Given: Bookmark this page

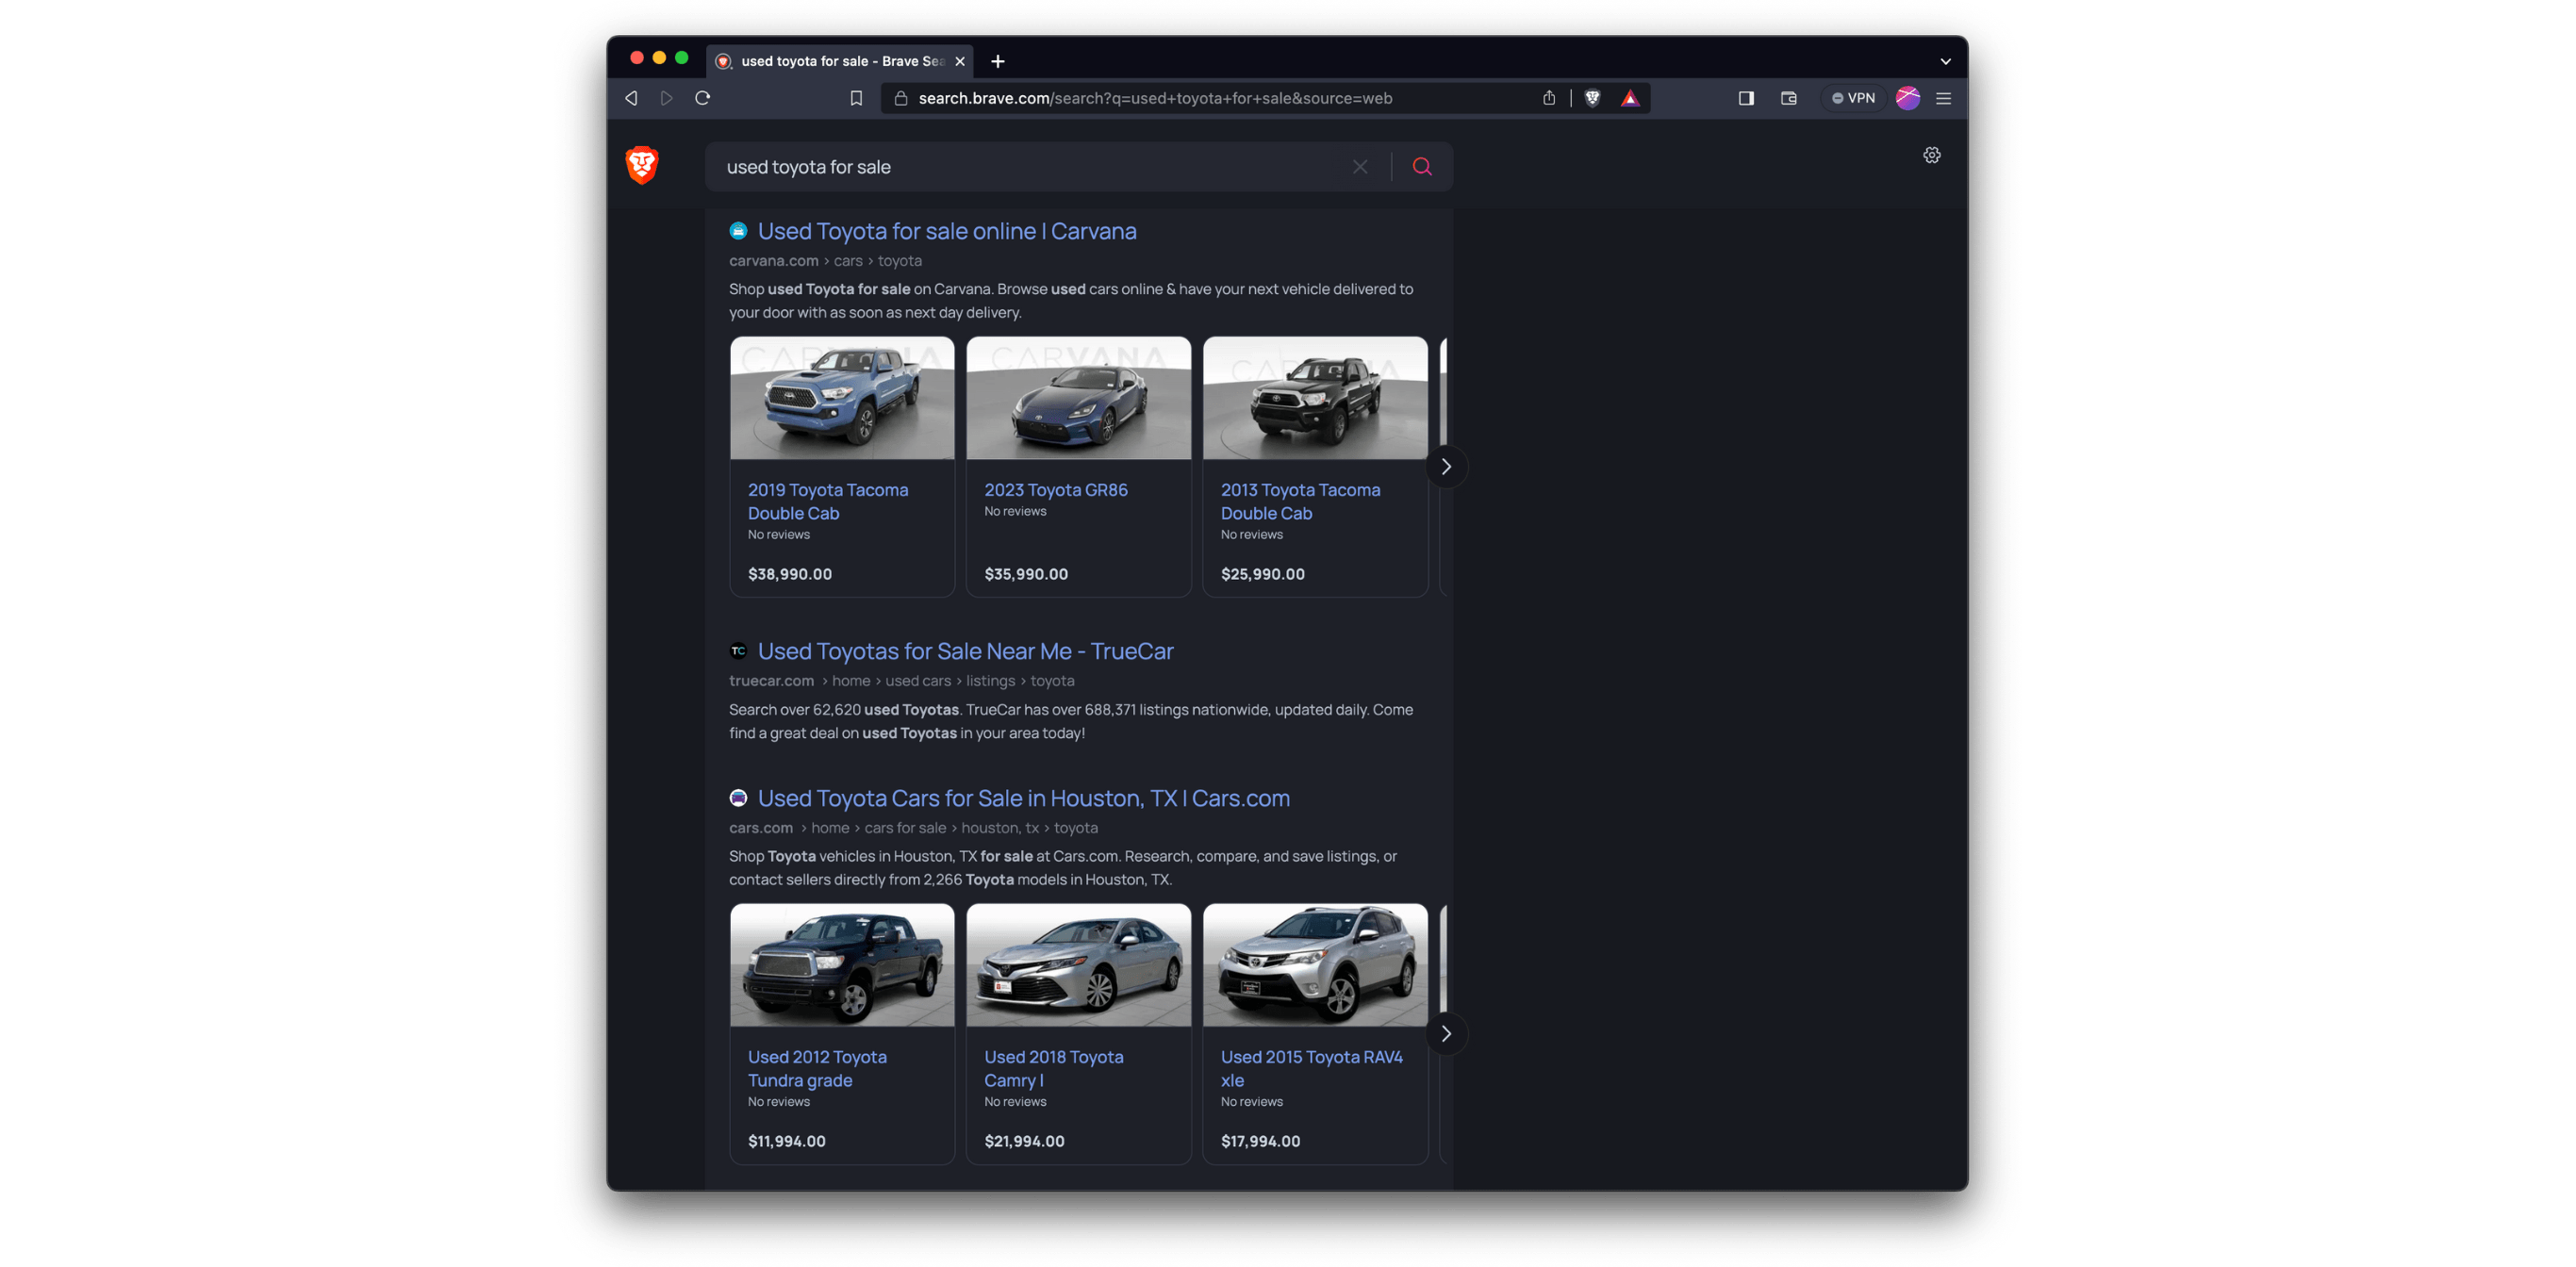Looking at the screenshot, I should tap(856, 98).
